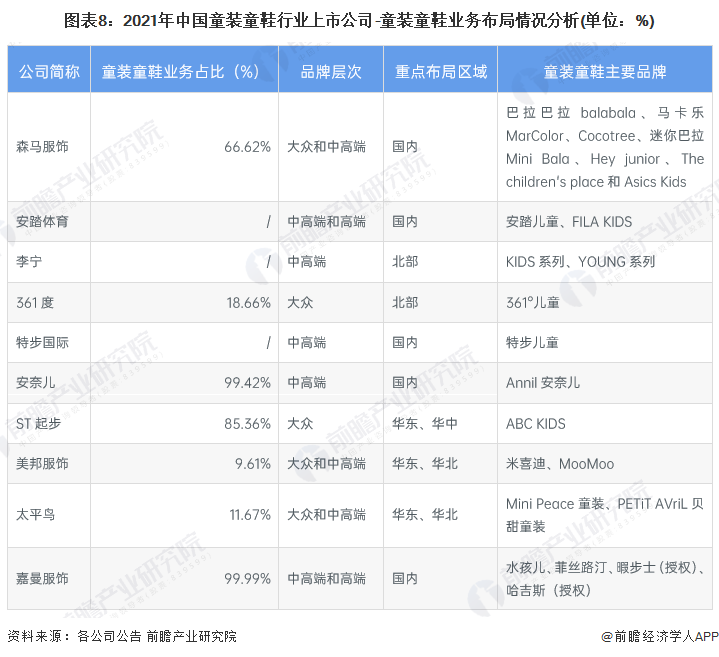The height and width of the screenshot is (657, 719).
Task: Click the 水孩儿、菲丝路汀 brand cell
Action: coord(605,579)
